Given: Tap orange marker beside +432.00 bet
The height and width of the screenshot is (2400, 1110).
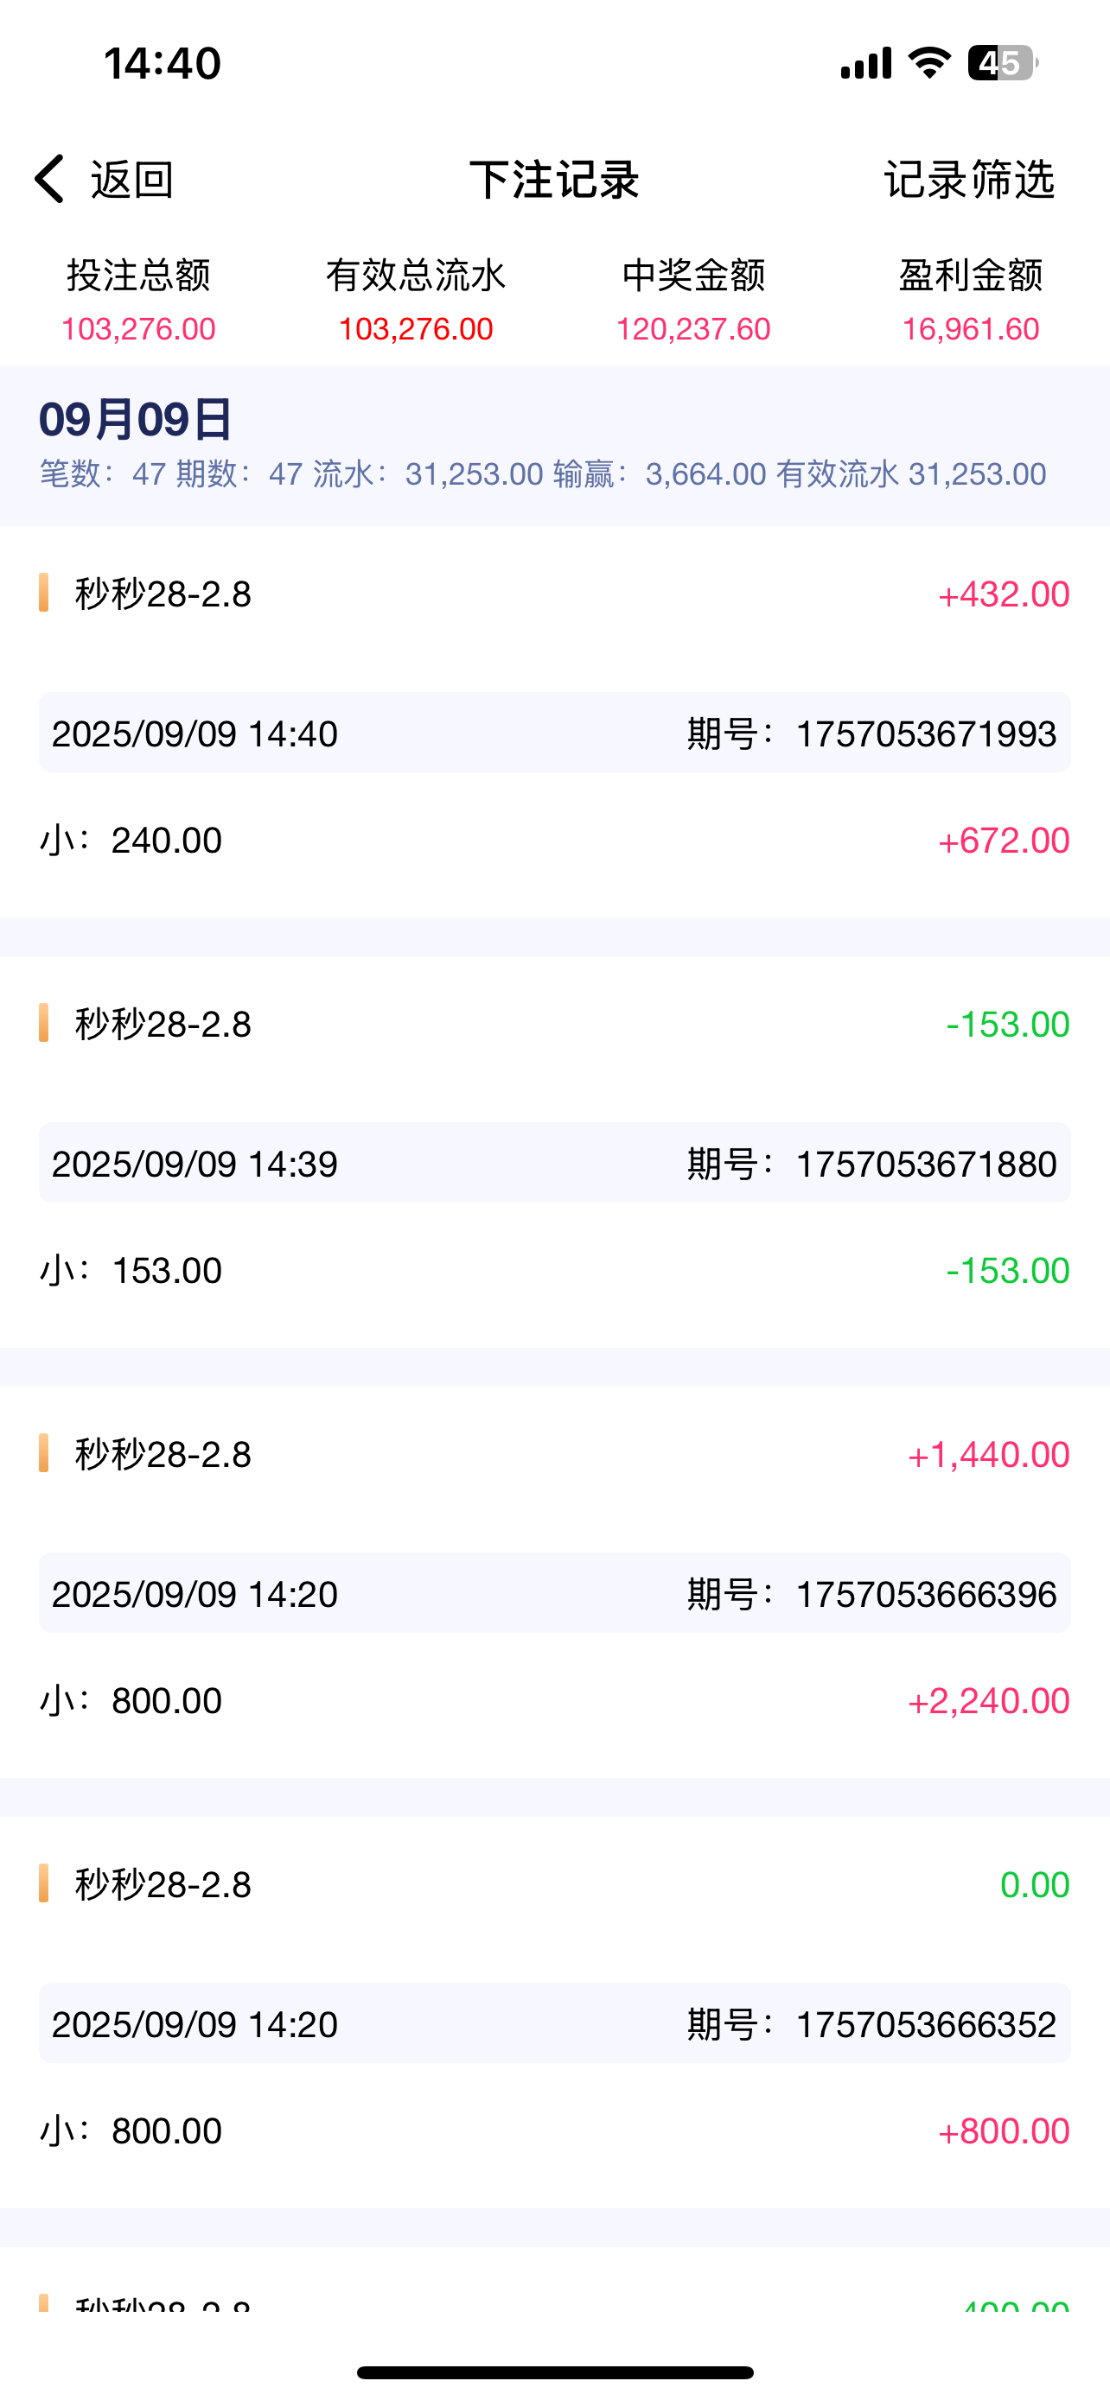Looking at the screenshot, I should [44, 593].
